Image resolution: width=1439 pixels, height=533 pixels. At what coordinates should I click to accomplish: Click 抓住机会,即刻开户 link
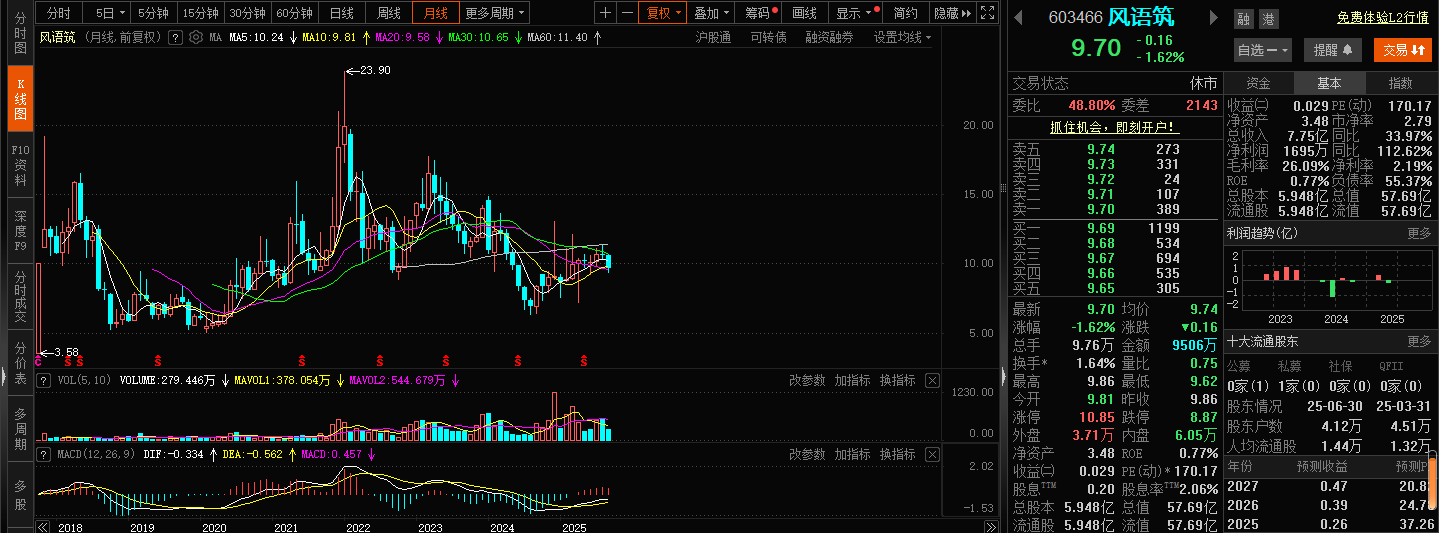coord(1114,127)
